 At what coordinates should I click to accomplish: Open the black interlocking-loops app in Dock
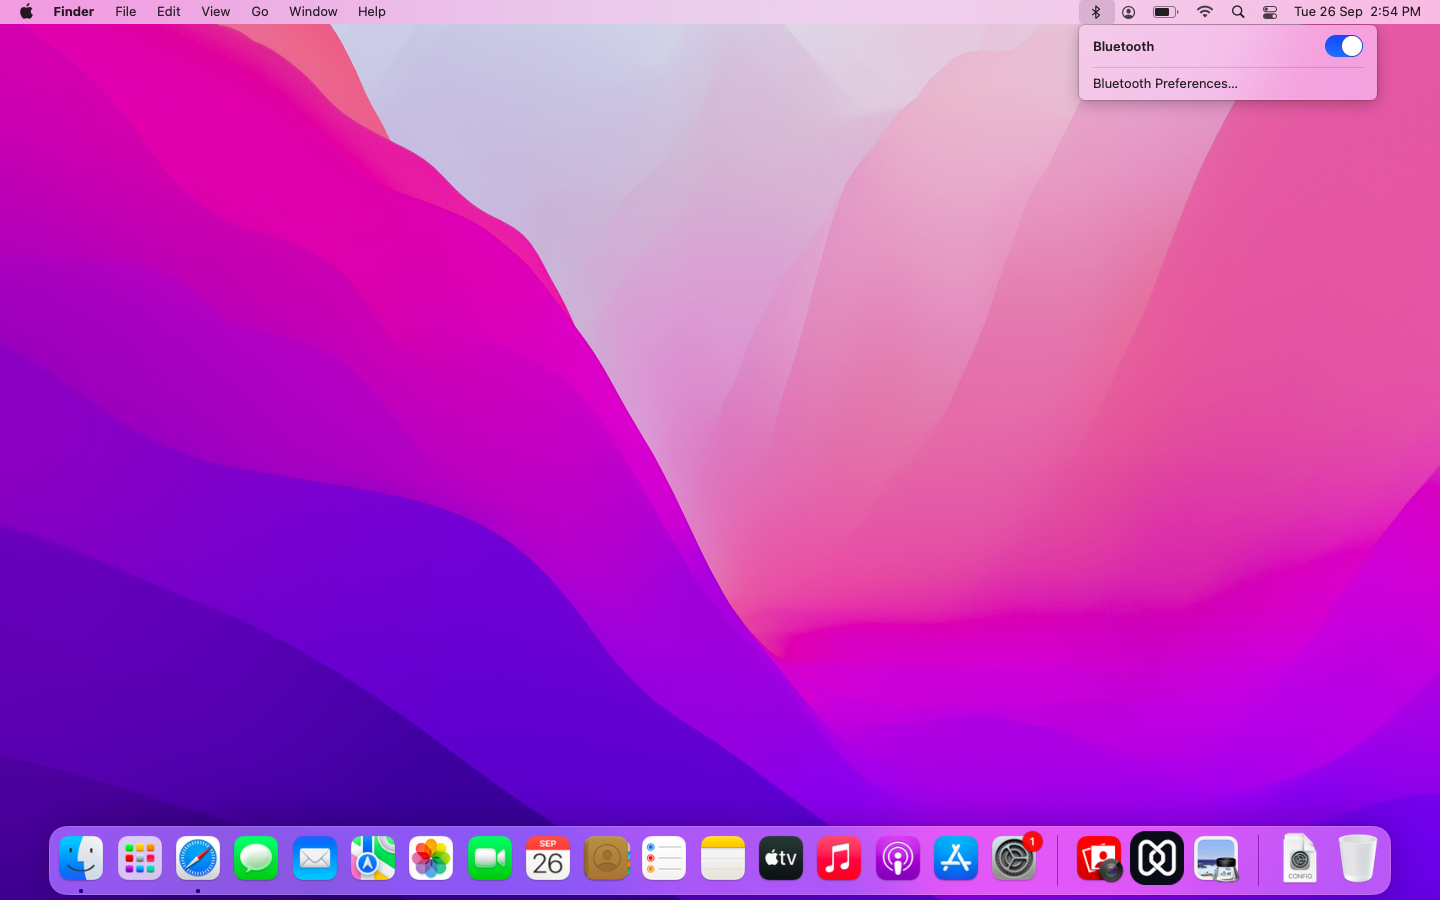click(1157, 859)
